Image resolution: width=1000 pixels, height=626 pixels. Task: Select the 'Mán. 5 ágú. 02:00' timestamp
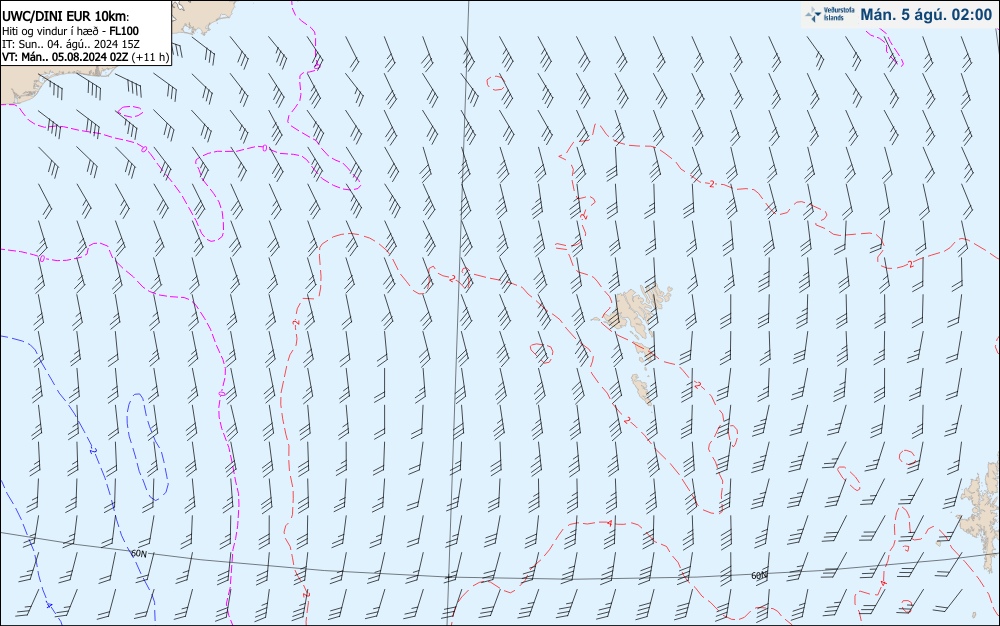(926, 15)
